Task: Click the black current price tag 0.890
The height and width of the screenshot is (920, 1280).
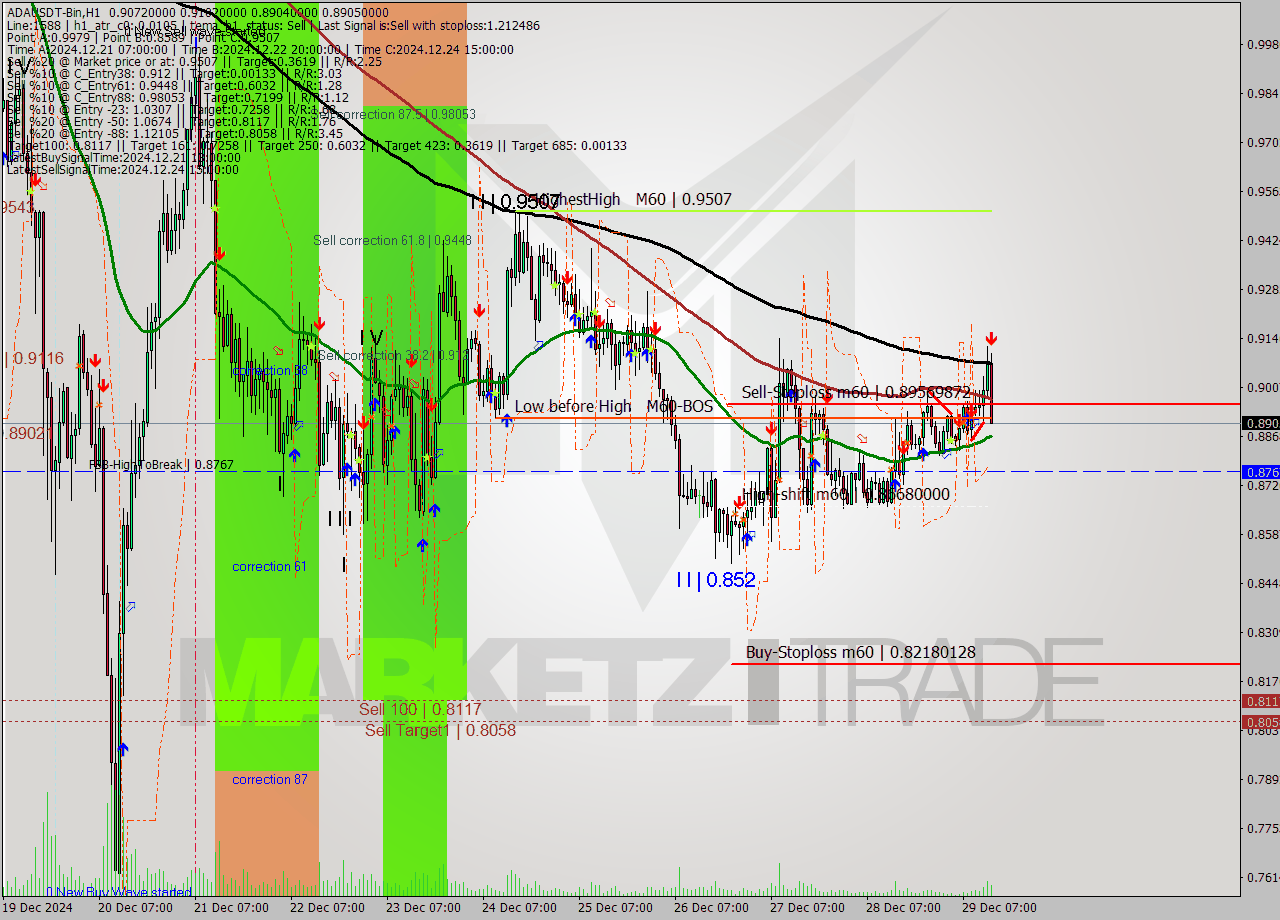Action: click(x=1261, y=423)
